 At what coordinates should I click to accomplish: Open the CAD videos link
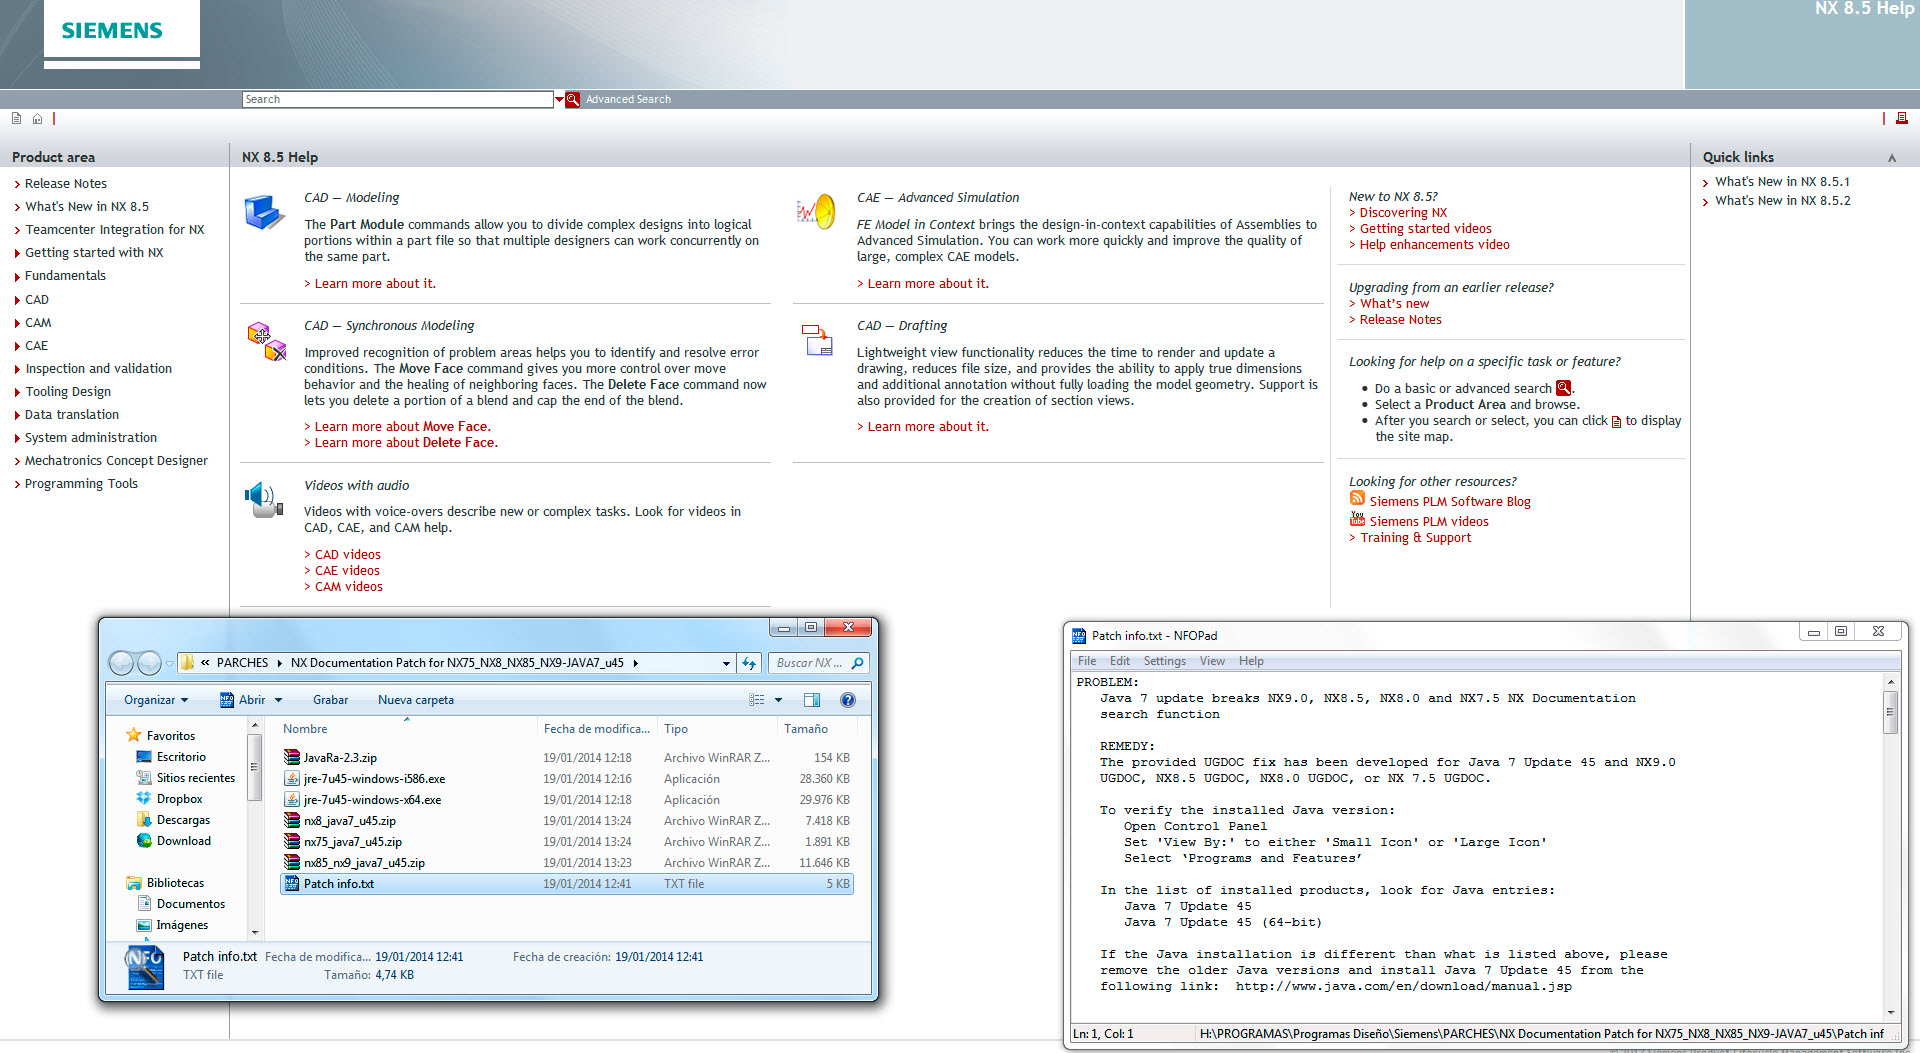pos(348,554)
